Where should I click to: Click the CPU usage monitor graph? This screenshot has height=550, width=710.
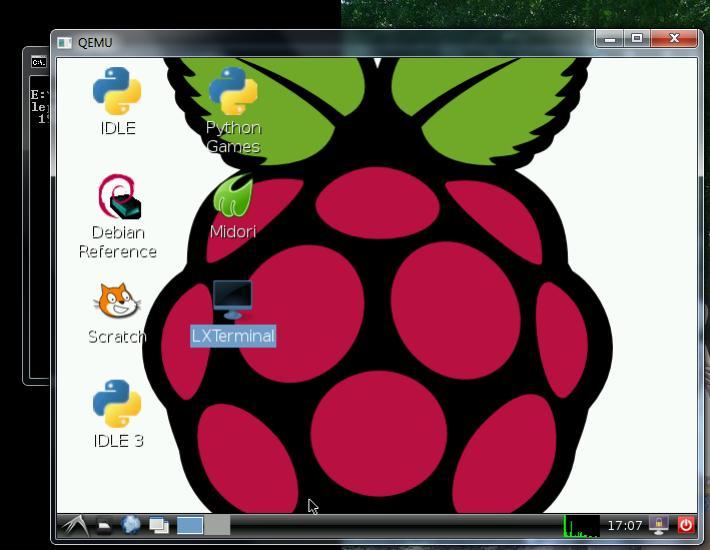click(581, 525)
